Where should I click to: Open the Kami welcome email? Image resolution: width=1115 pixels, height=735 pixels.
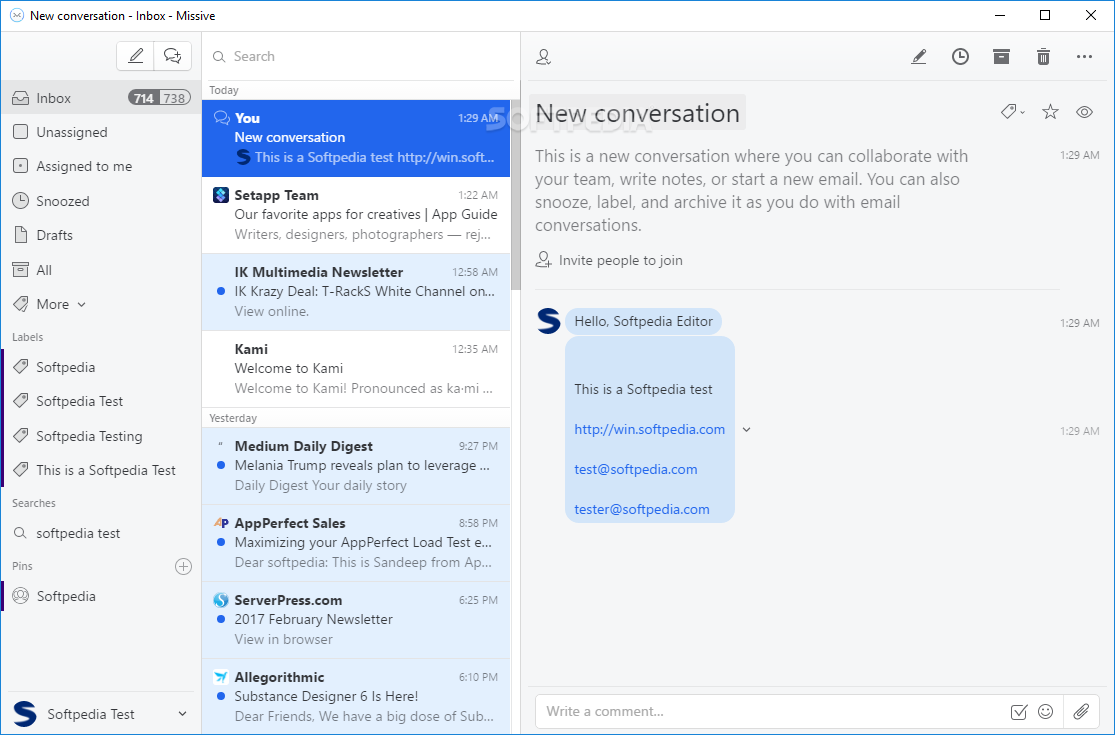click(x=356, y=369)
